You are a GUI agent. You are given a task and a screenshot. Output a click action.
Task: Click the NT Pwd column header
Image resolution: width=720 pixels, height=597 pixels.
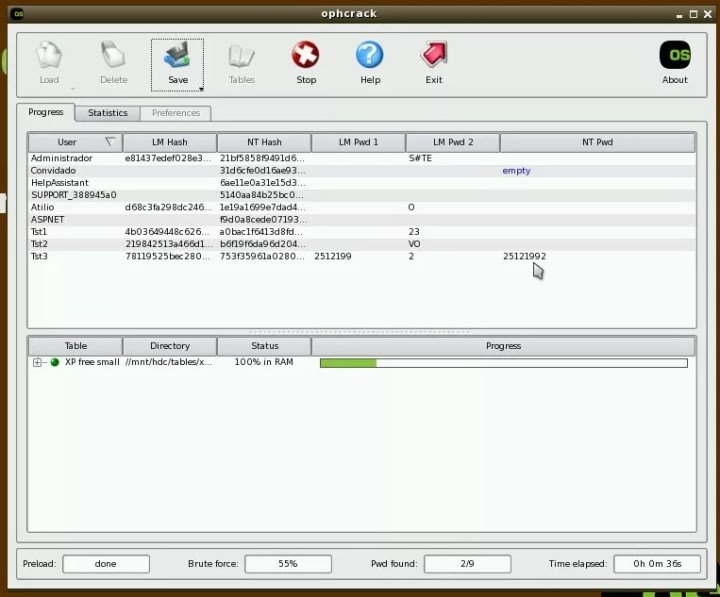coord(597,142)
